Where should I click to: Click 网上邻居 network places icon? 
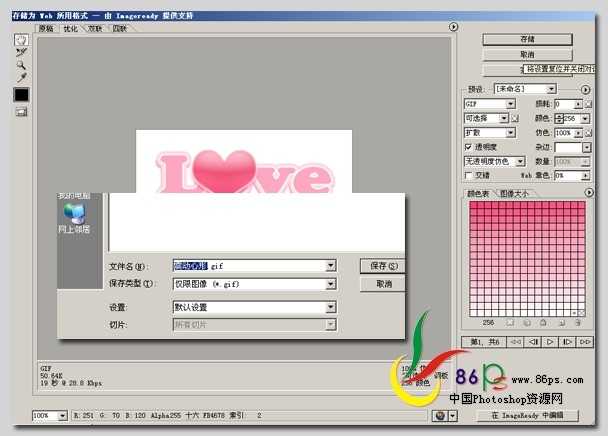pyautogui.click(x=74, y=219)
